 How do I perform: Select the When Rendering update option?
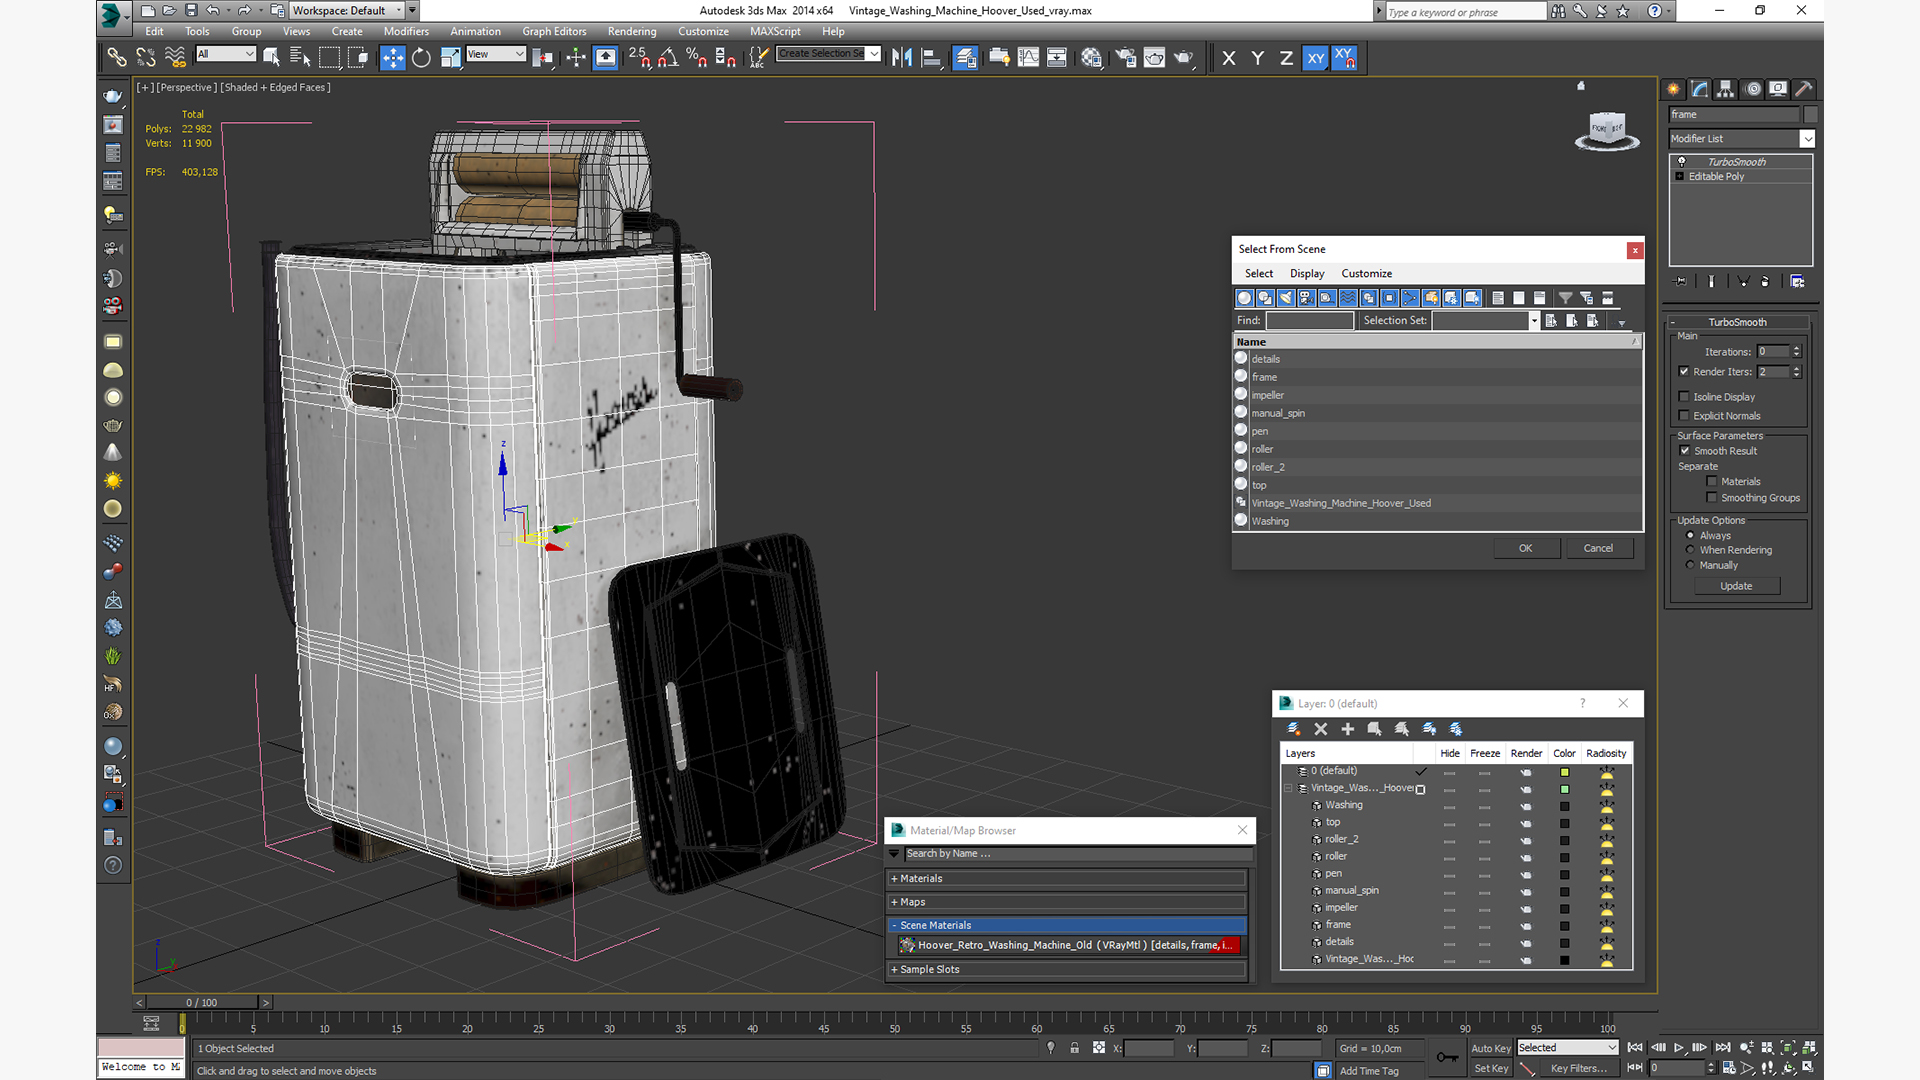(x=1690, y=550)
